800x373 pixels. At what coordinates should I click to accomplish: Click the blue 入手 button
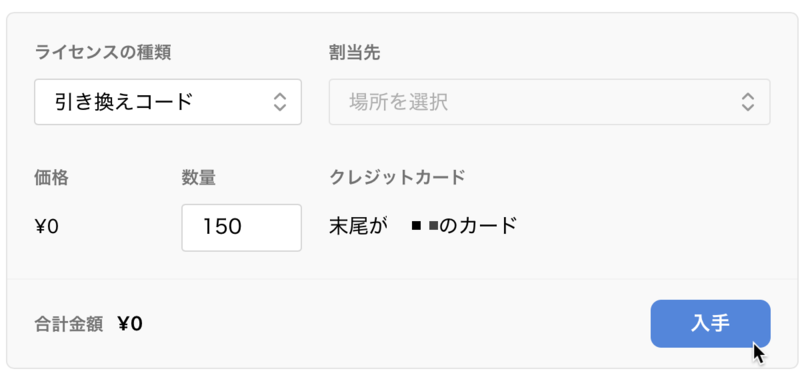click(710, 324)
